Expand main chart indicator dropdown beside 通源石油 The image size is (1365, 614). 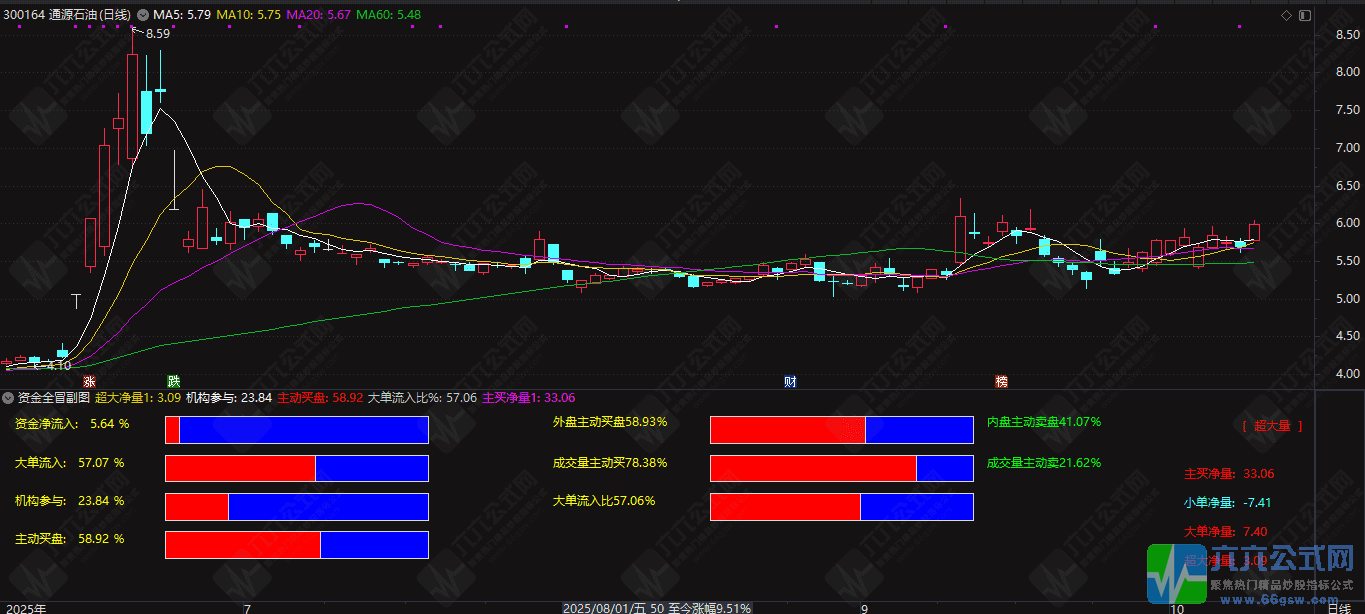point(141,15)
